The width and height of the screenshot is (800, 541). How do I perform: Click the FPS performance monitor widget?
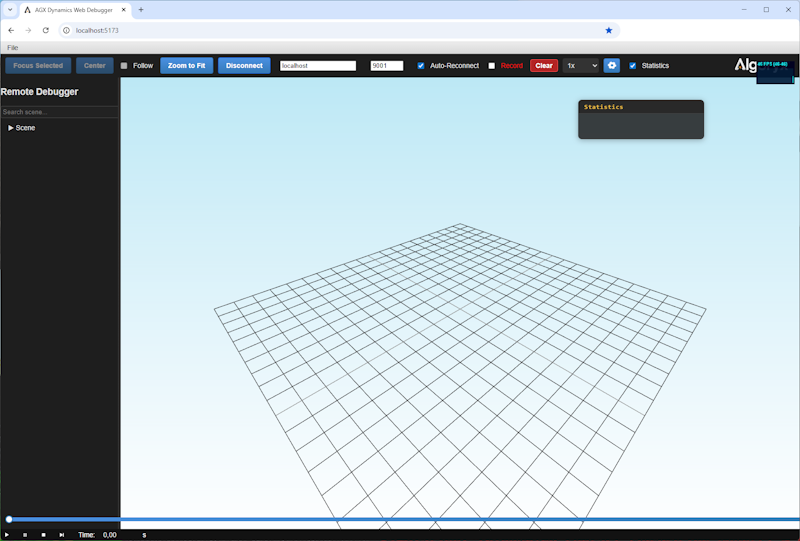pos(773,71)
